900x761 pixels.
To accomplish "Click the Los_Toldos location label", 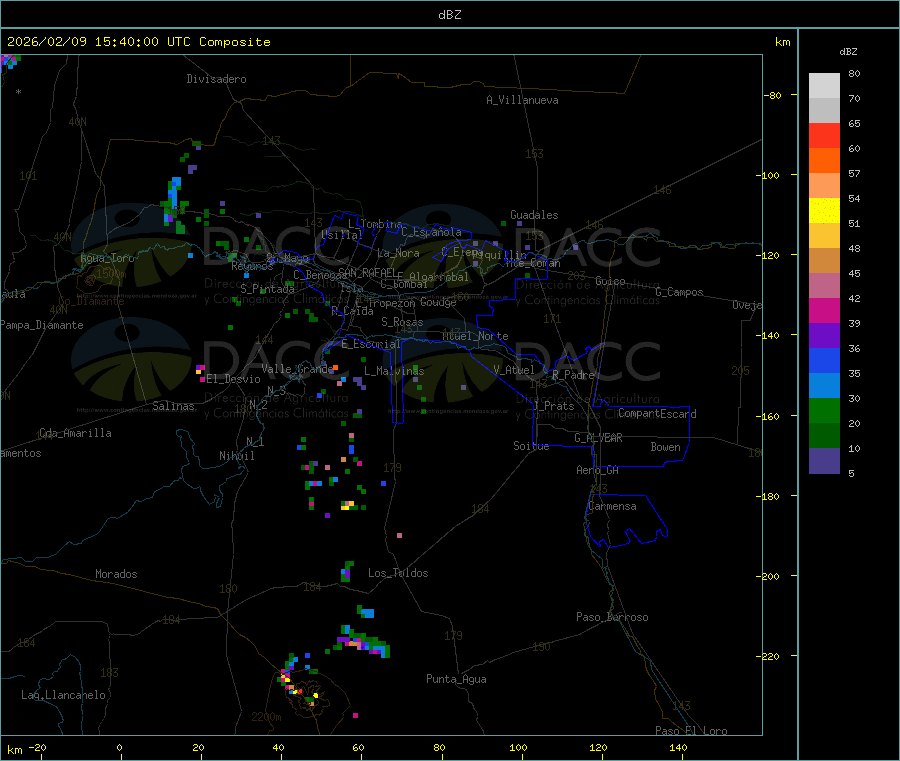I will [398, 573].
